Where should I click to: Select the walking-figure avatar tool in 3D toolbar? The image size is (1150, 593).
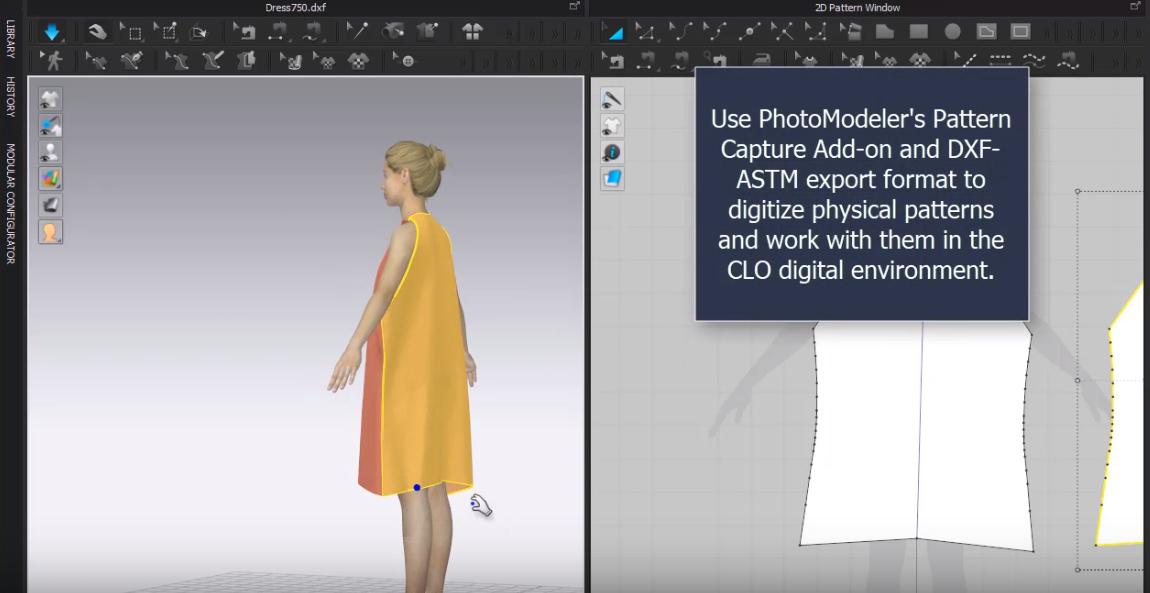point(52,60)
